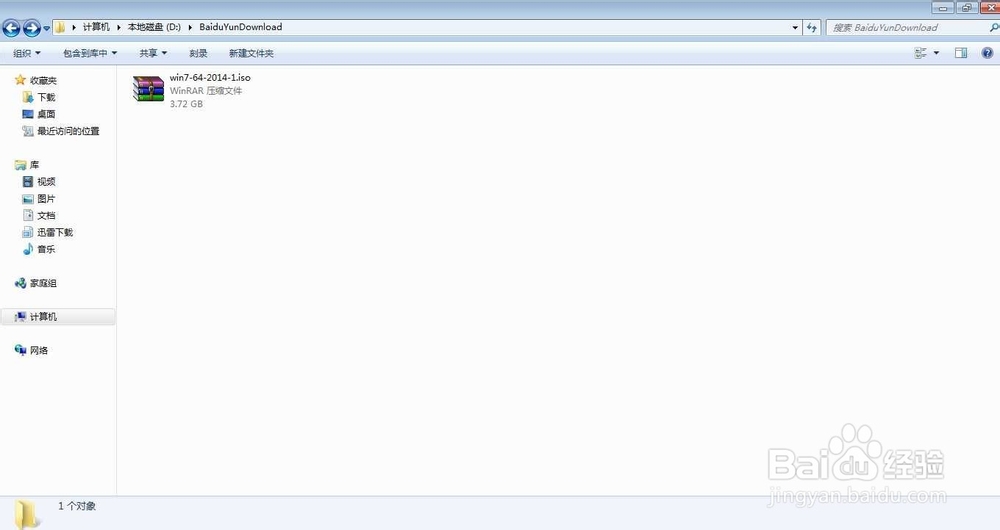Refresh the folder via address bar button
This screenshot has height=530, width=1000.
811,27
